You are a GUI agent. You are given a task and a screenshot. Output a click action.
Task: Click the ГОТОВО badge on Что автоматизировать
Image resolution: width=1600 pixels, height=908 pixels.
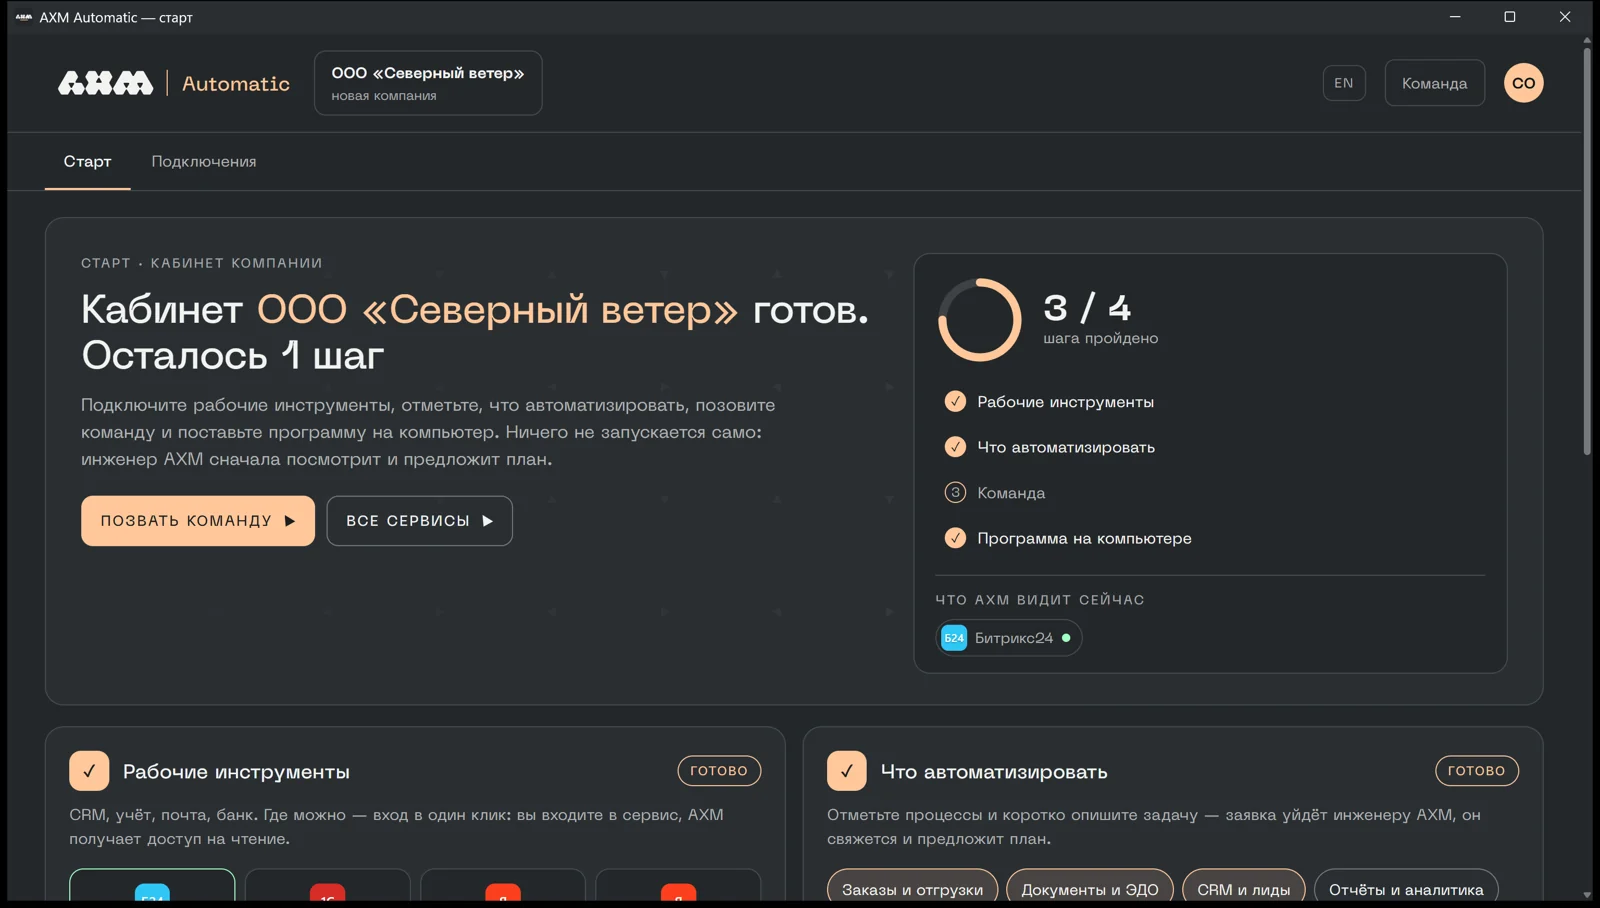(x=1477, y=771)
